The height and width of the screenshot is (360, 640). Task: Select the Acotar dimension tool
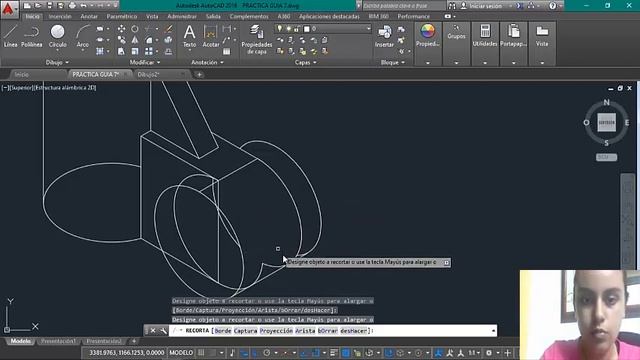point(211,36)
